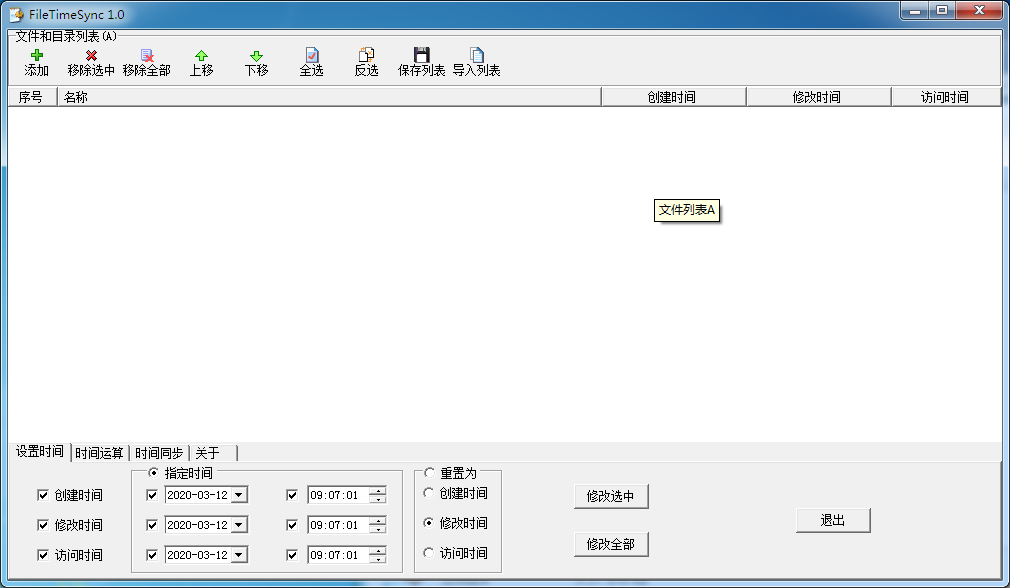Click the 修改选中 button
Image resolution: width=1010 pixels, height=588 pixels.
pyautogui.click(x=611, y=496)
